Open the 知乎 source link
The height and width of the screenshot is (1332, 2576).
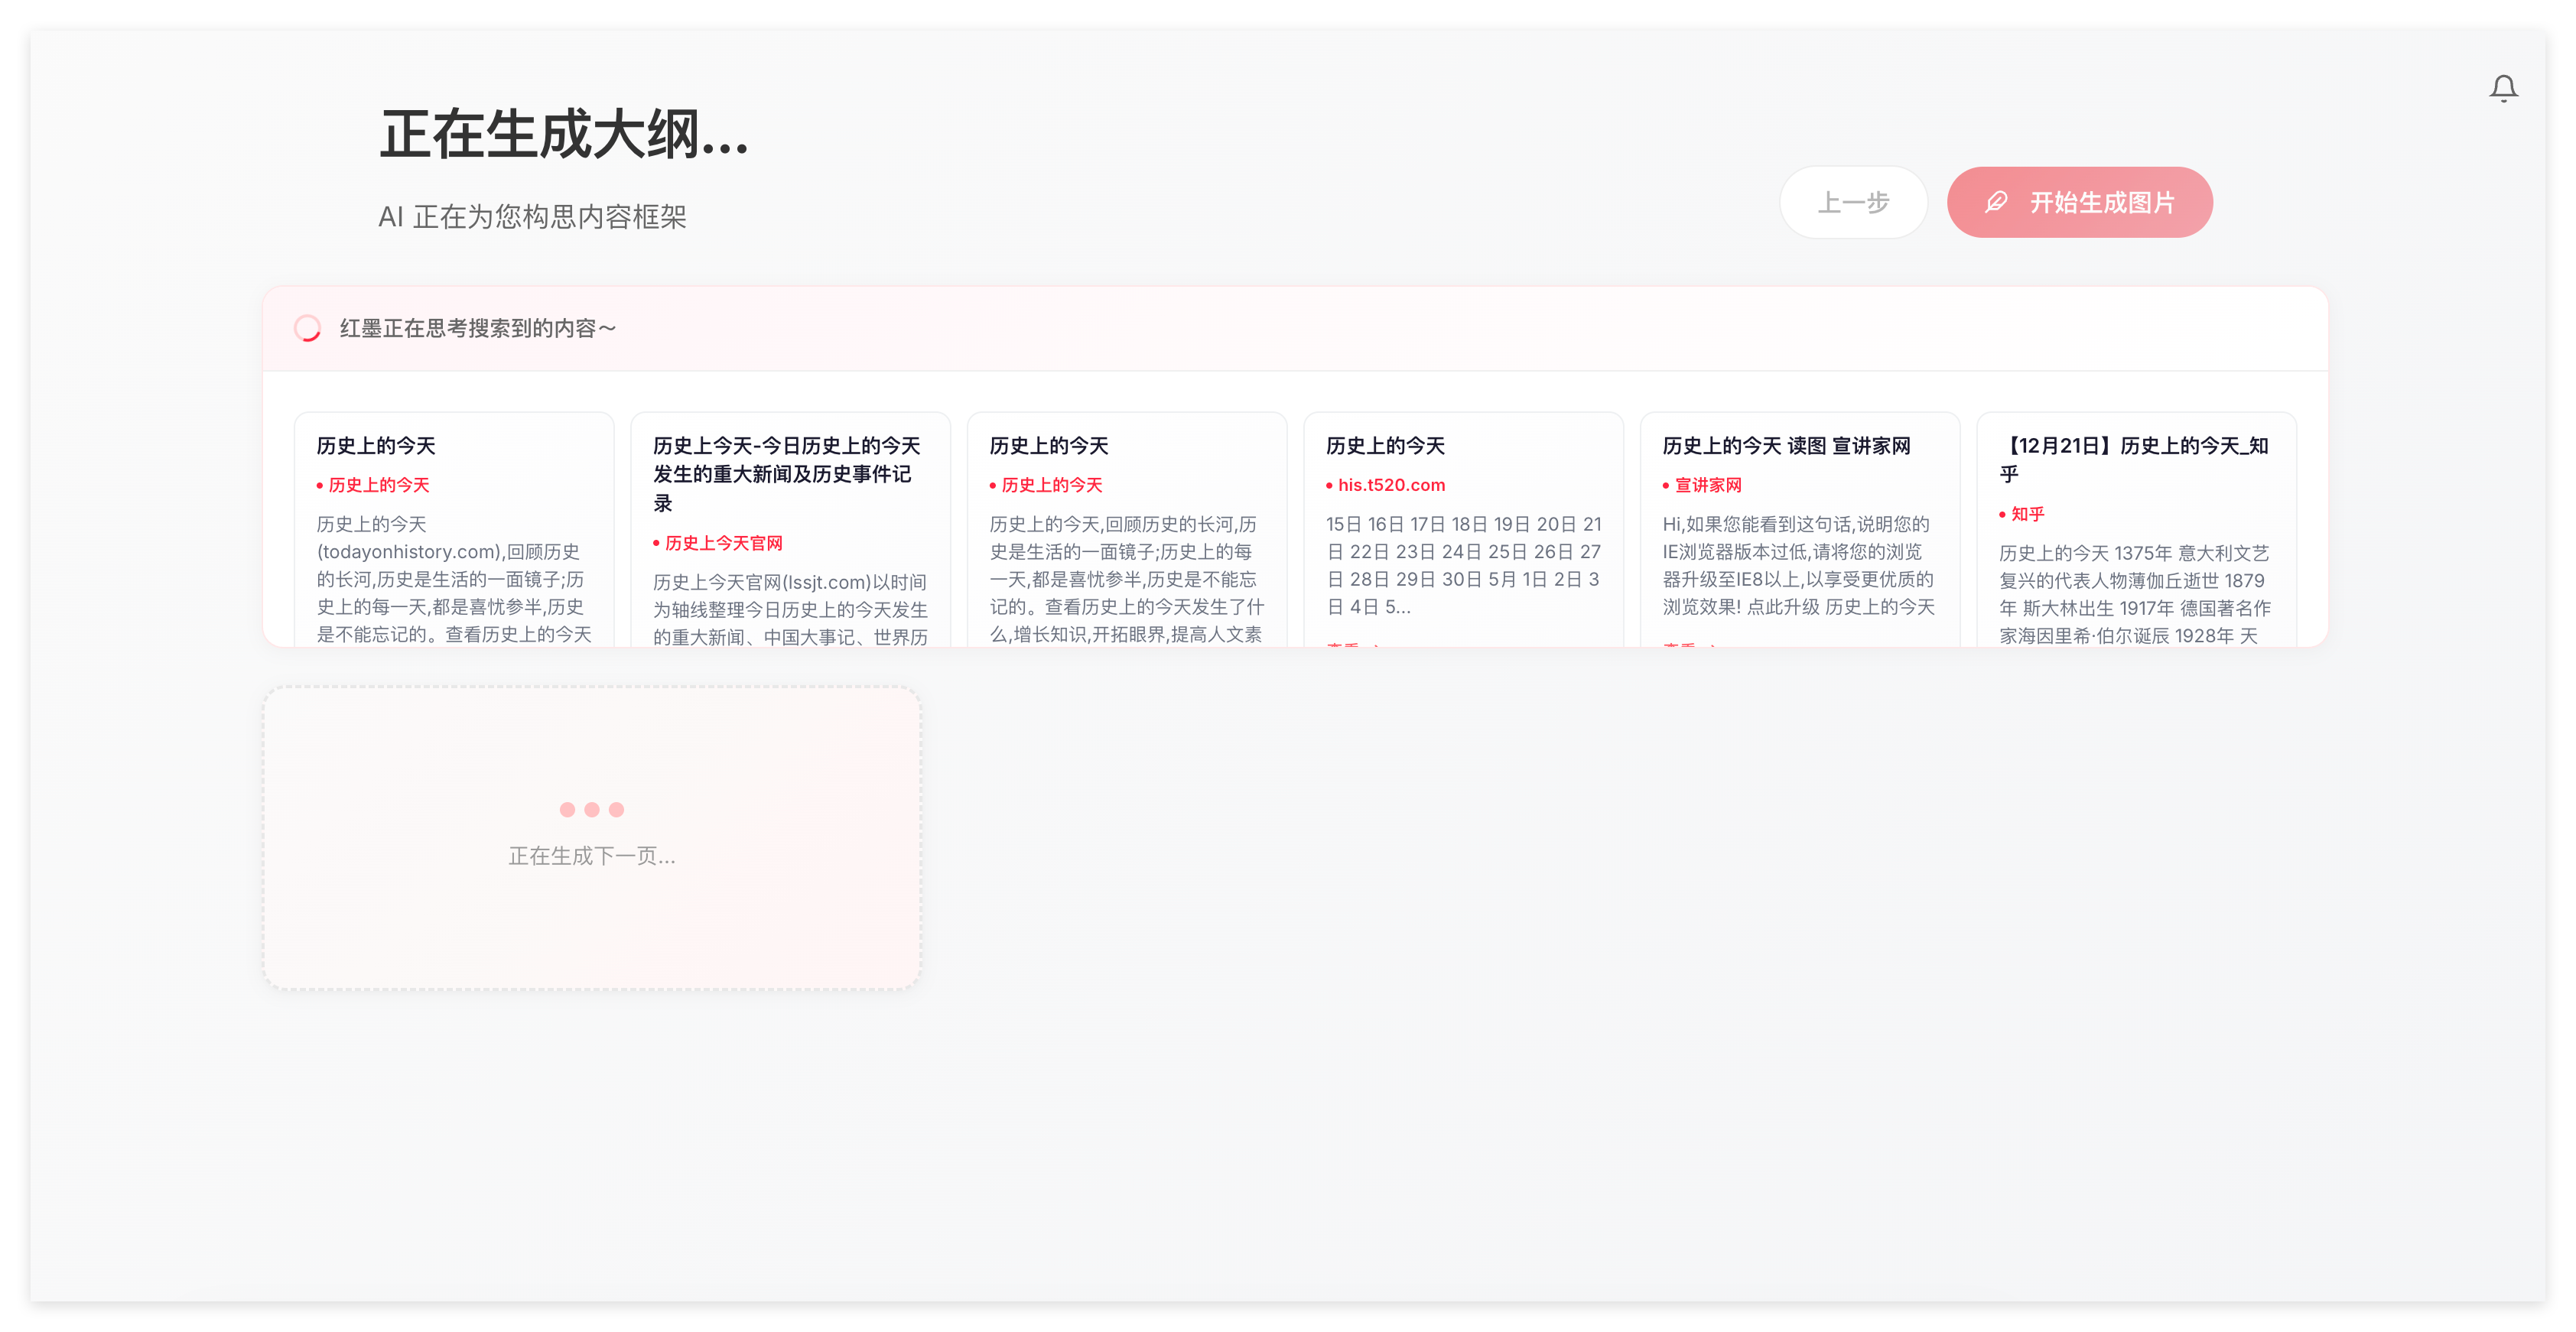tap(2027, 514)
